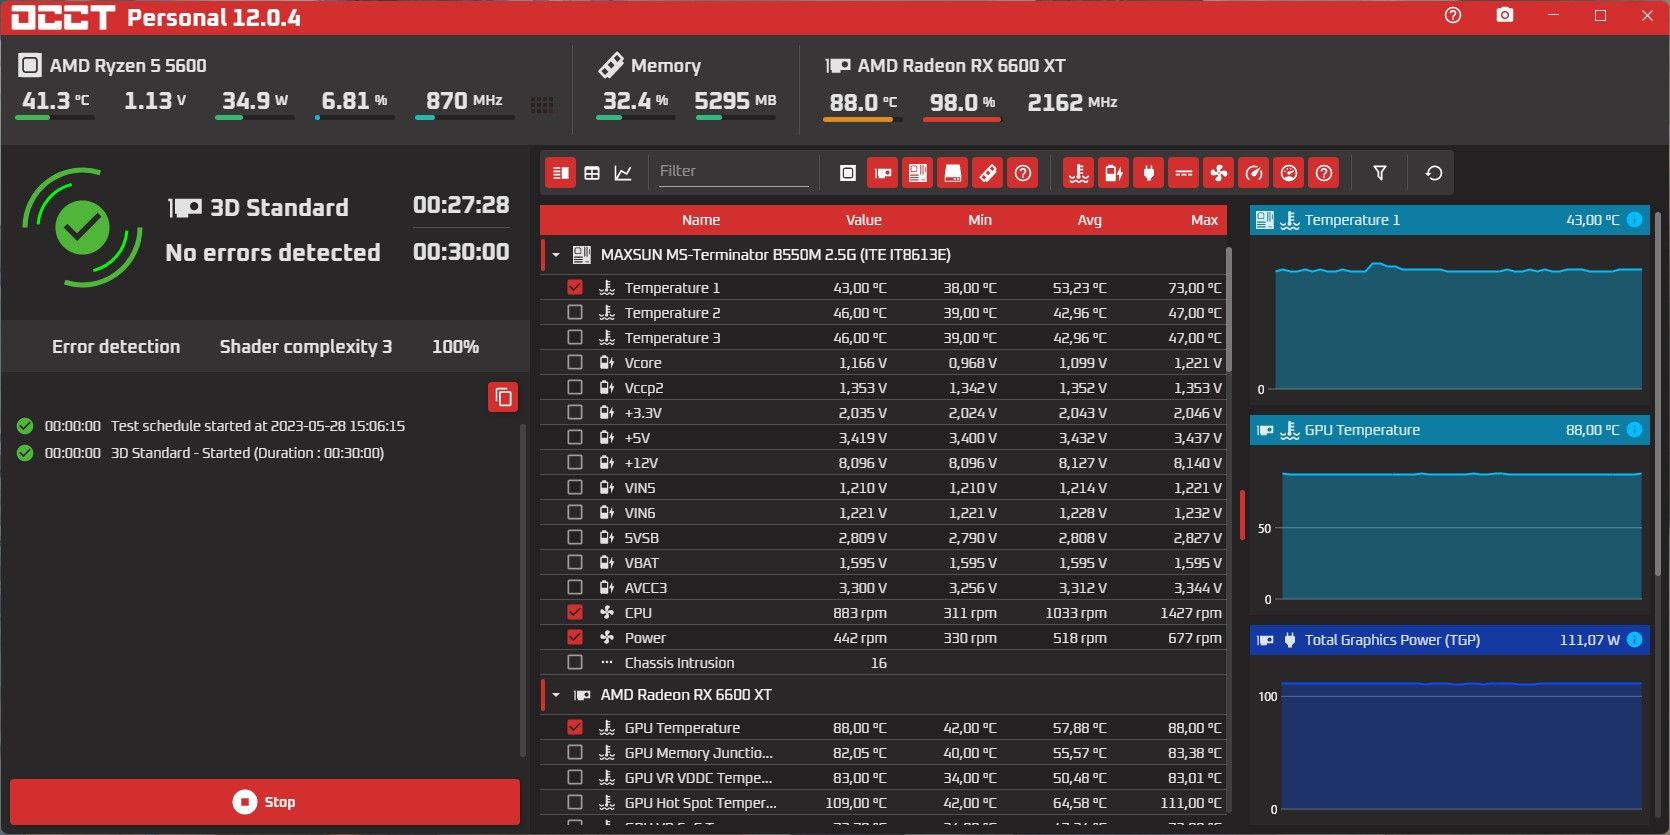Click the CPU core grid icon beside 870 MHz
Viewport: 1670px width, 835px height.
pyautogui.click(x=542, y=105)
